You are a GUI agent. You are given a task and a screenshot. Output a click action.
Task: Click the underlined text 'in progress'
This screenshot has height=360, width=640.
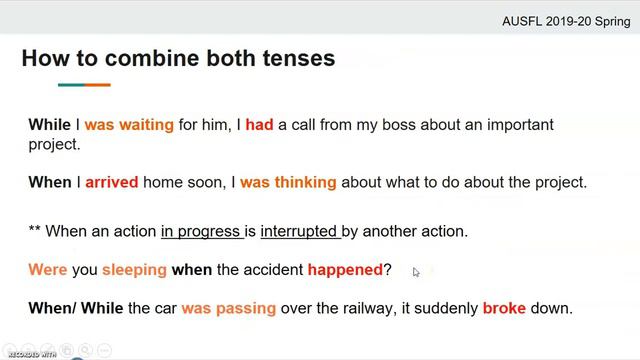pyautogui.click(x=200, y=231)
